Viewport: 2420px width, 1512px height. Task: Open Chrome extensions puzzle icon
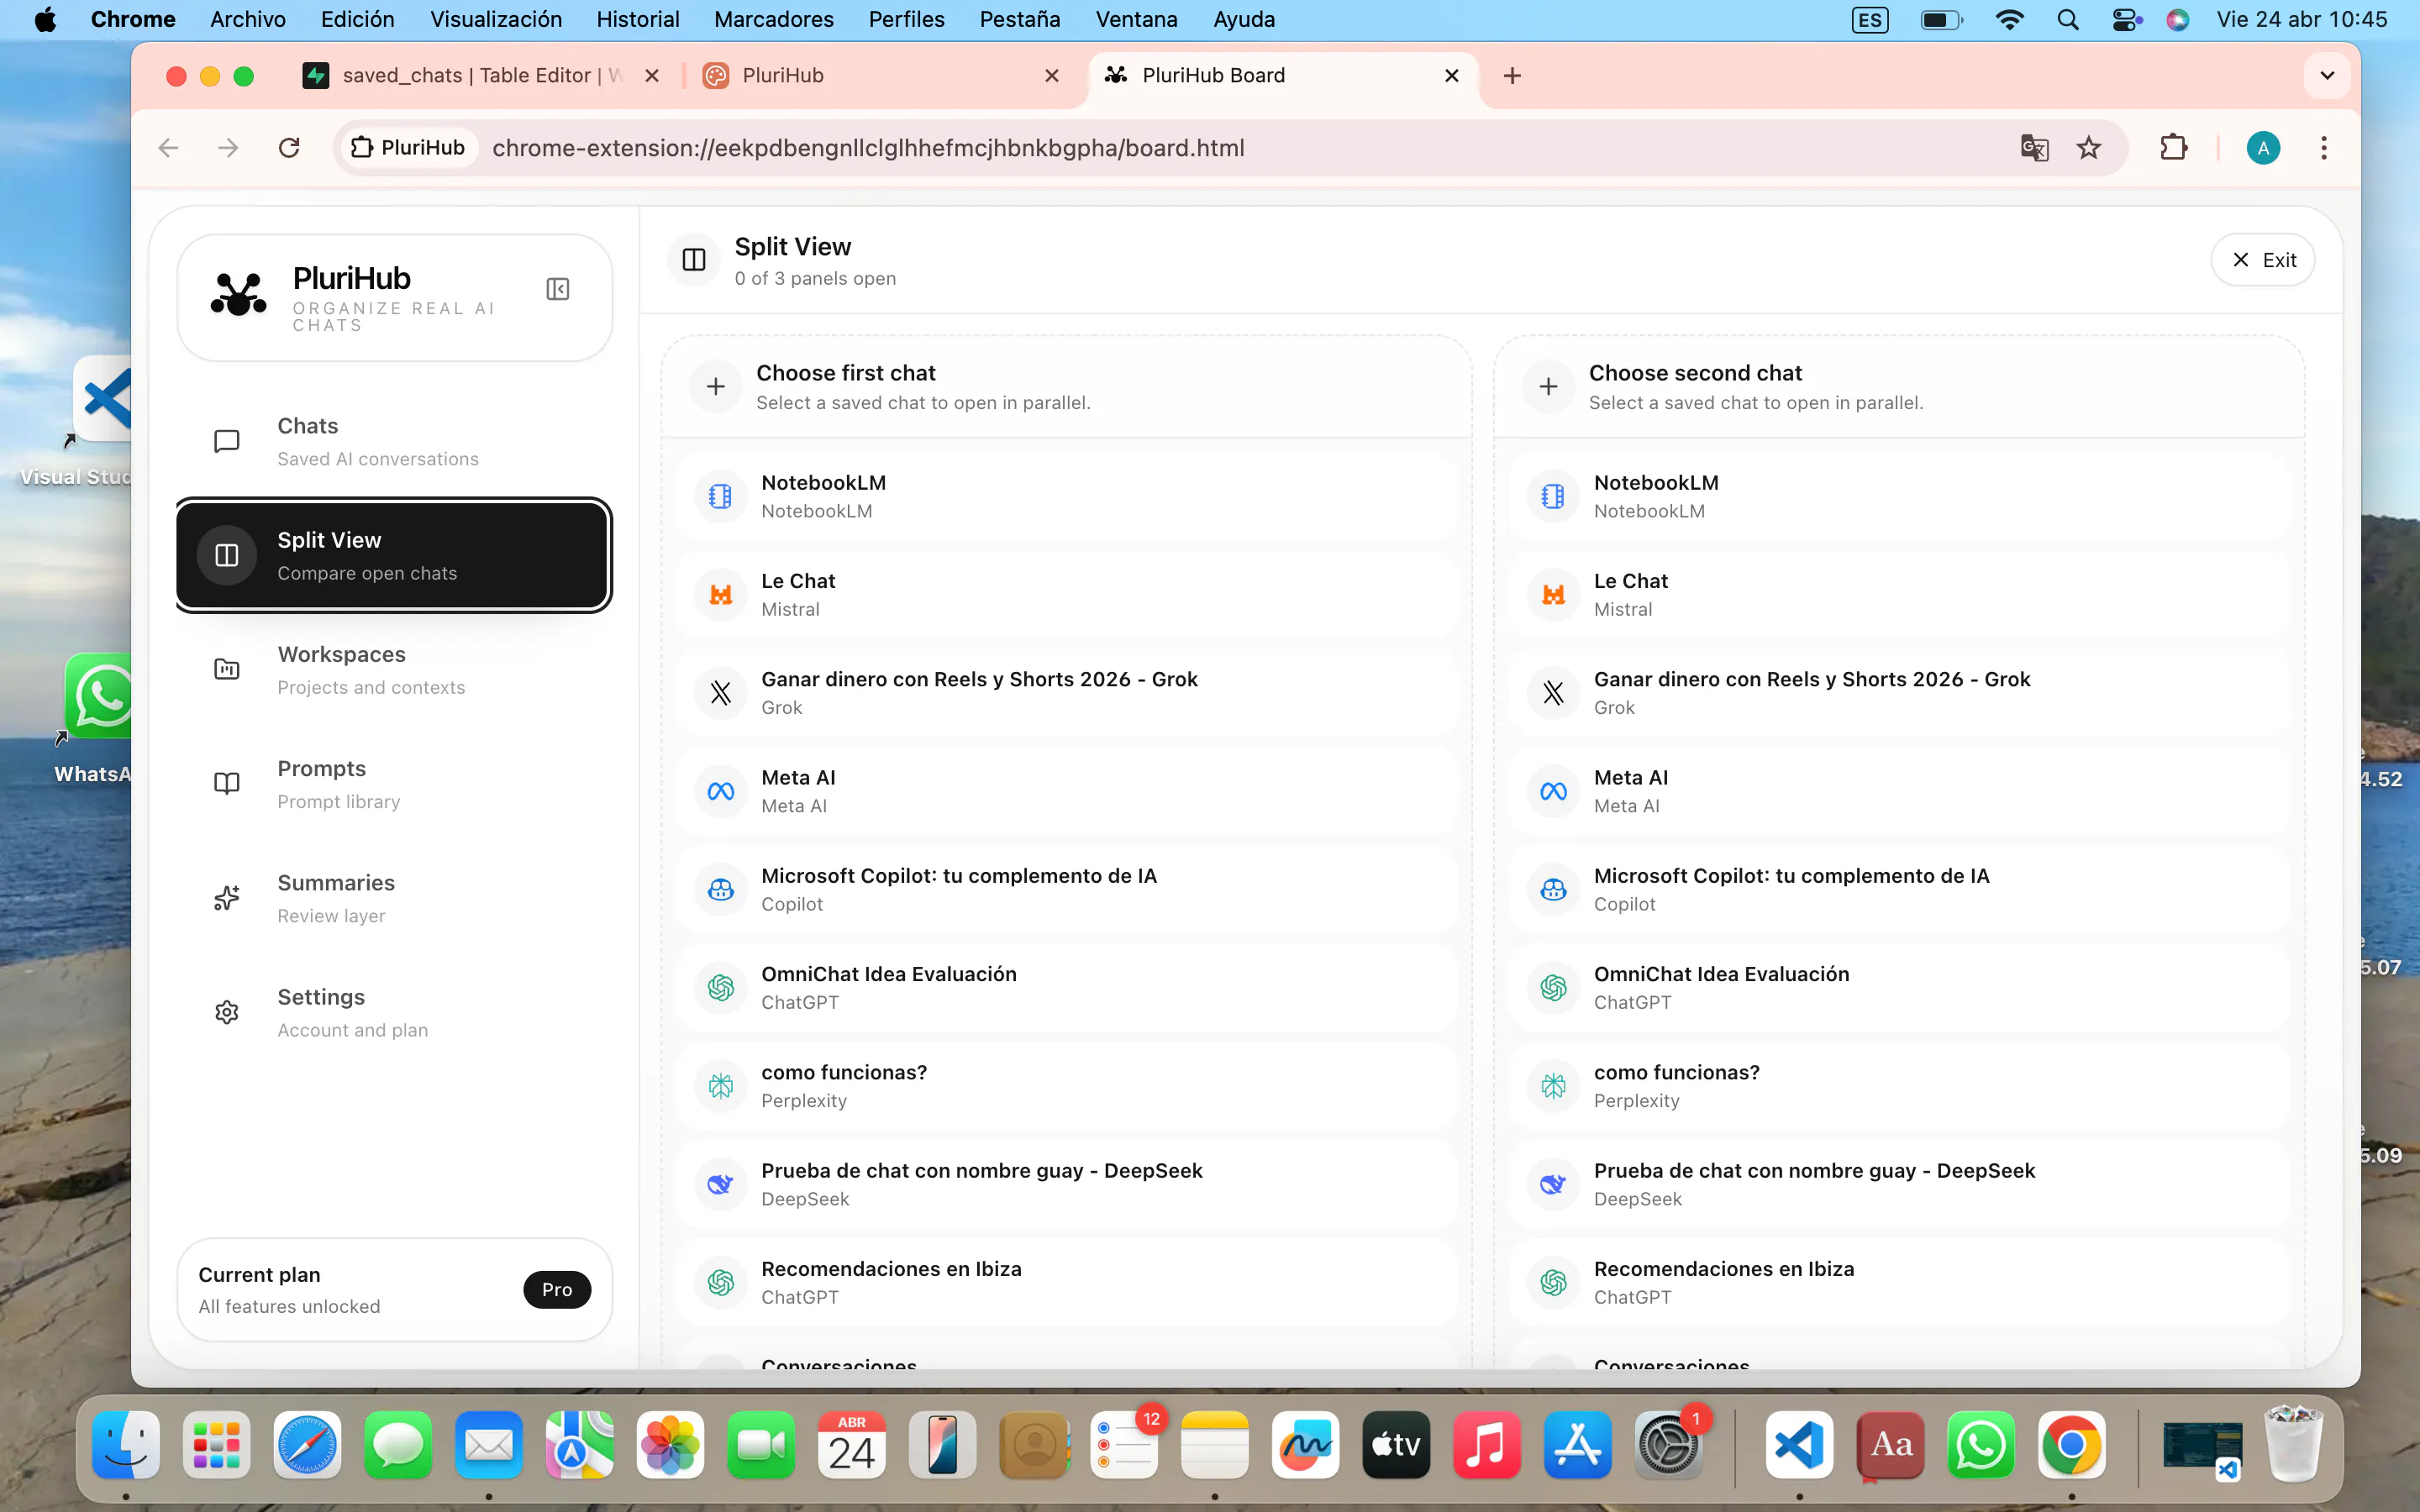2173,148
